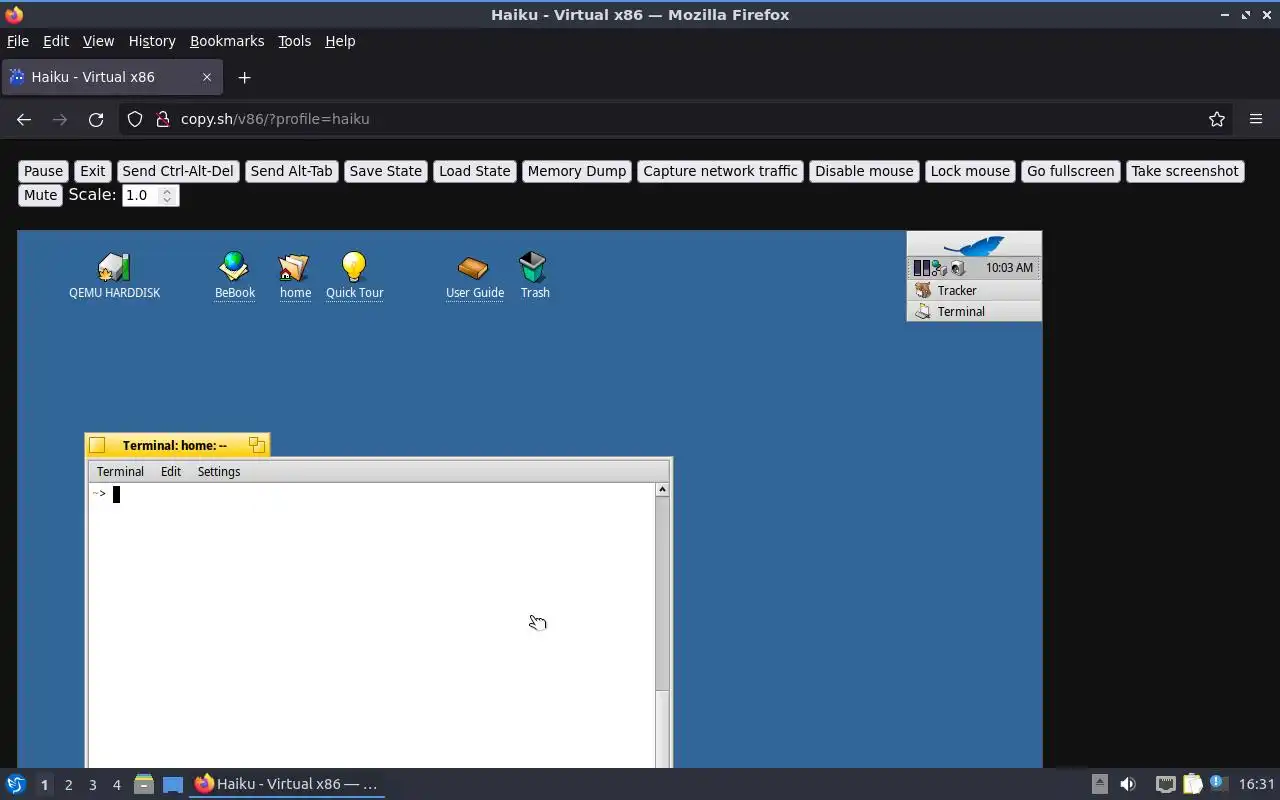The width and height of the screenshot is (1280, 800).
Task: Click Send Alt-Tab button
Action: click(291, 171)
